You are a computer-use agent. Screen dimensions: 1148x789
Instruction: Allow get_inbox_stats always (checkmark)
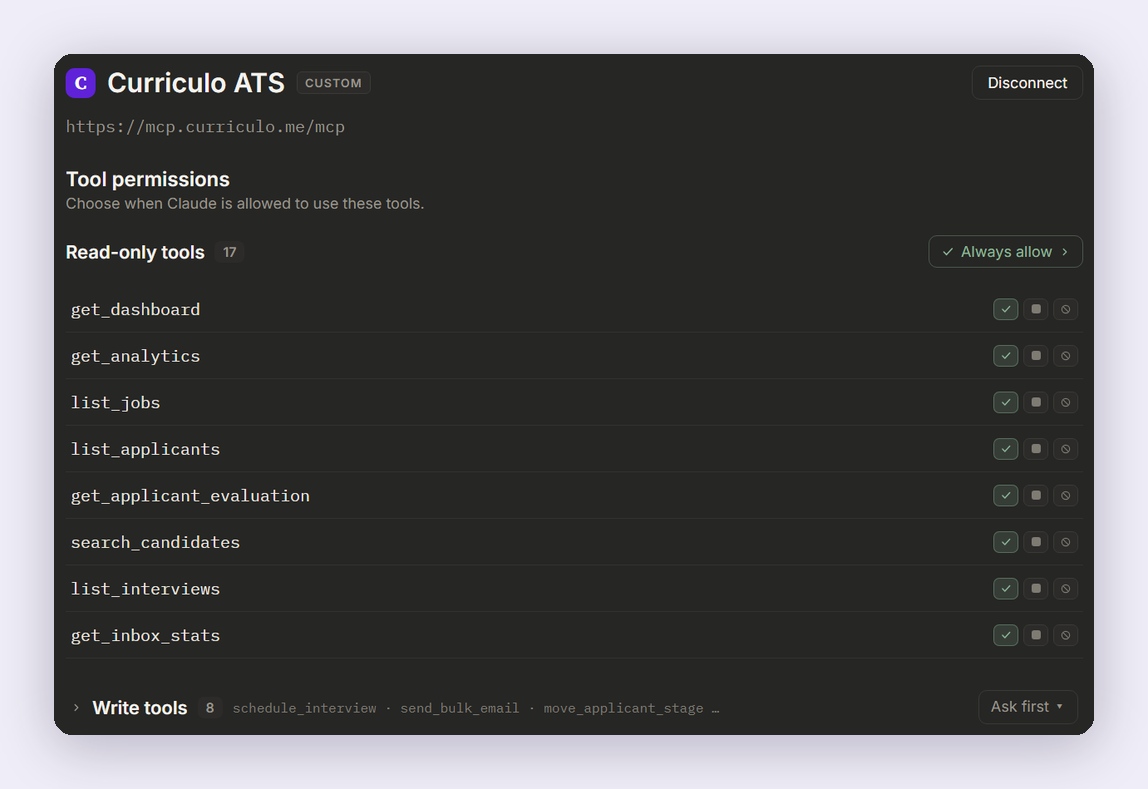click(1005, 635)
